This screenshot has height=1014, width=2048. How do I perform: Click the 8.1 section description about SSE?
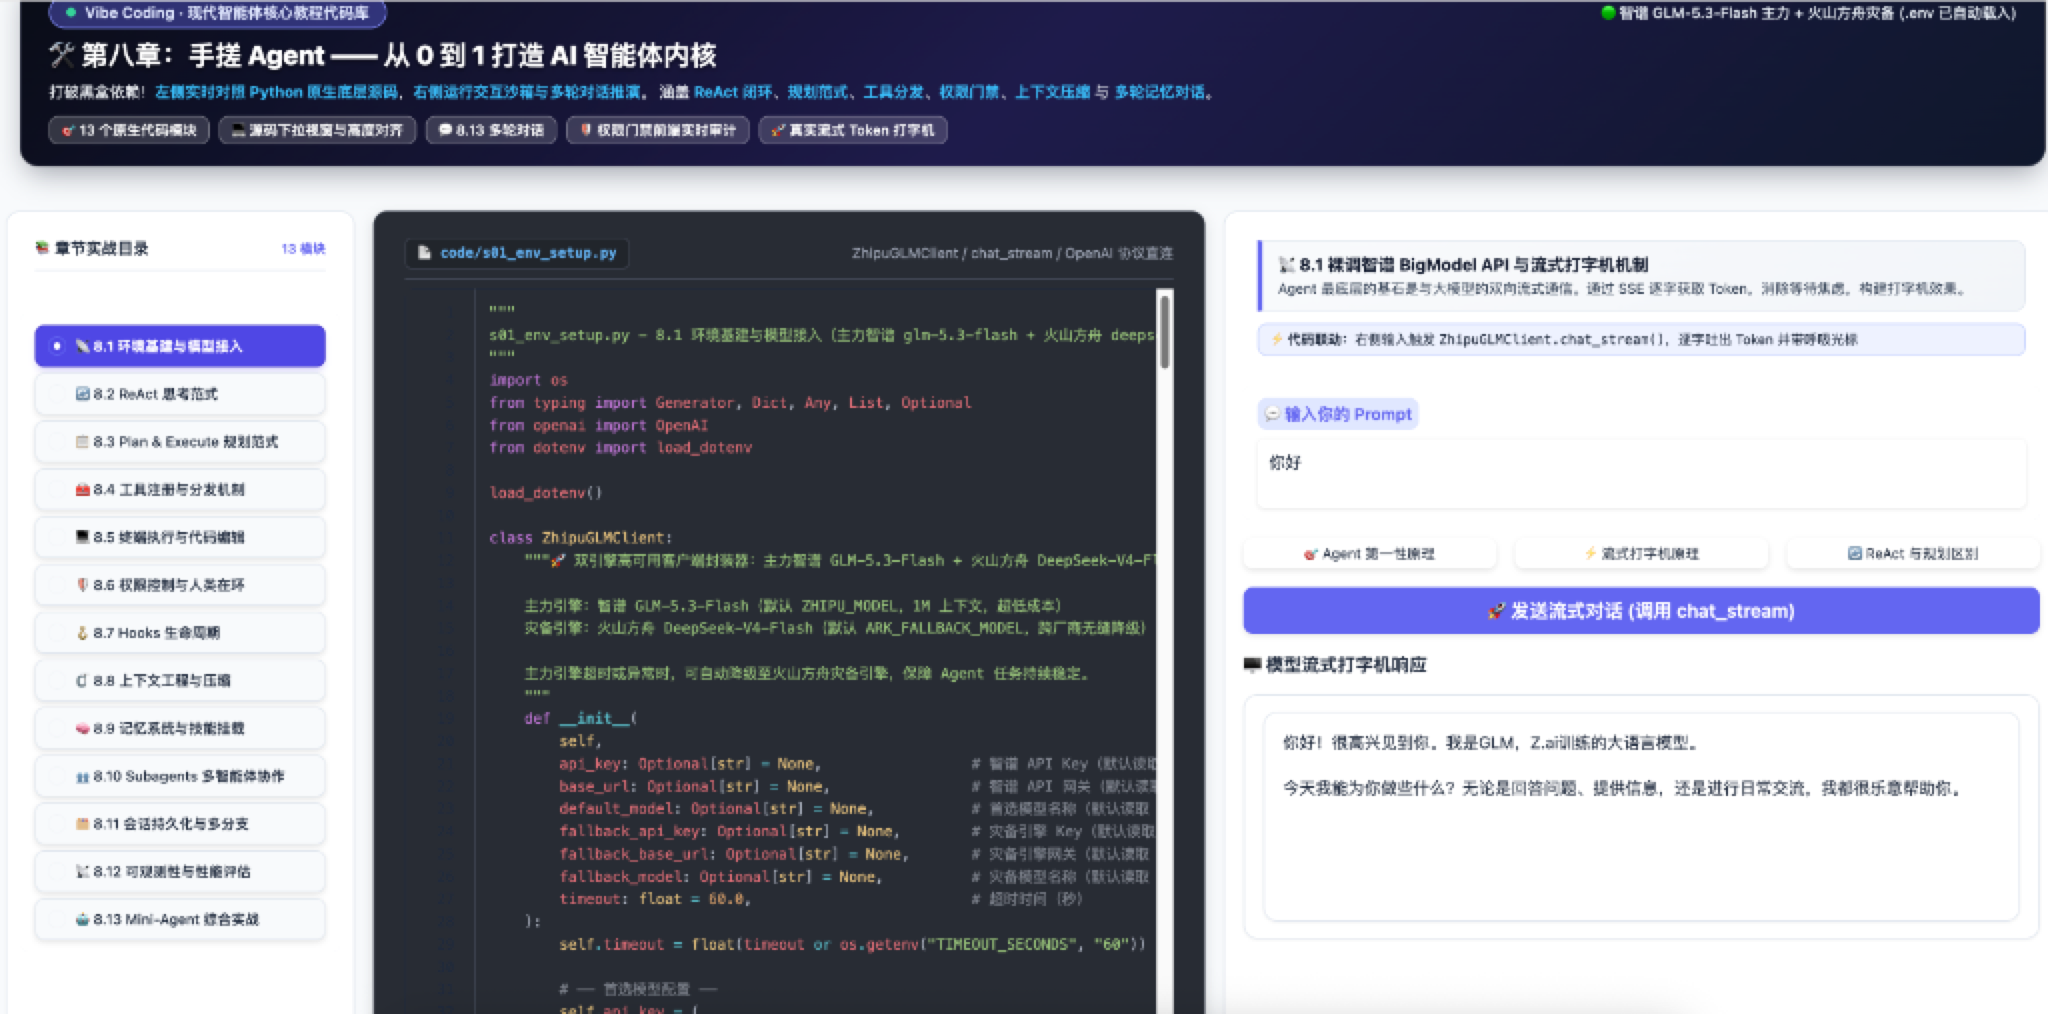(1622, 289)
